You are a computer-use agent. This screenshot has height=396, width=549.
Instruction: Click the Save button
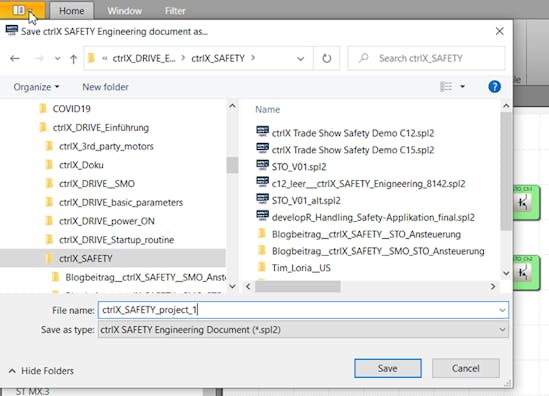pos(388,368)
